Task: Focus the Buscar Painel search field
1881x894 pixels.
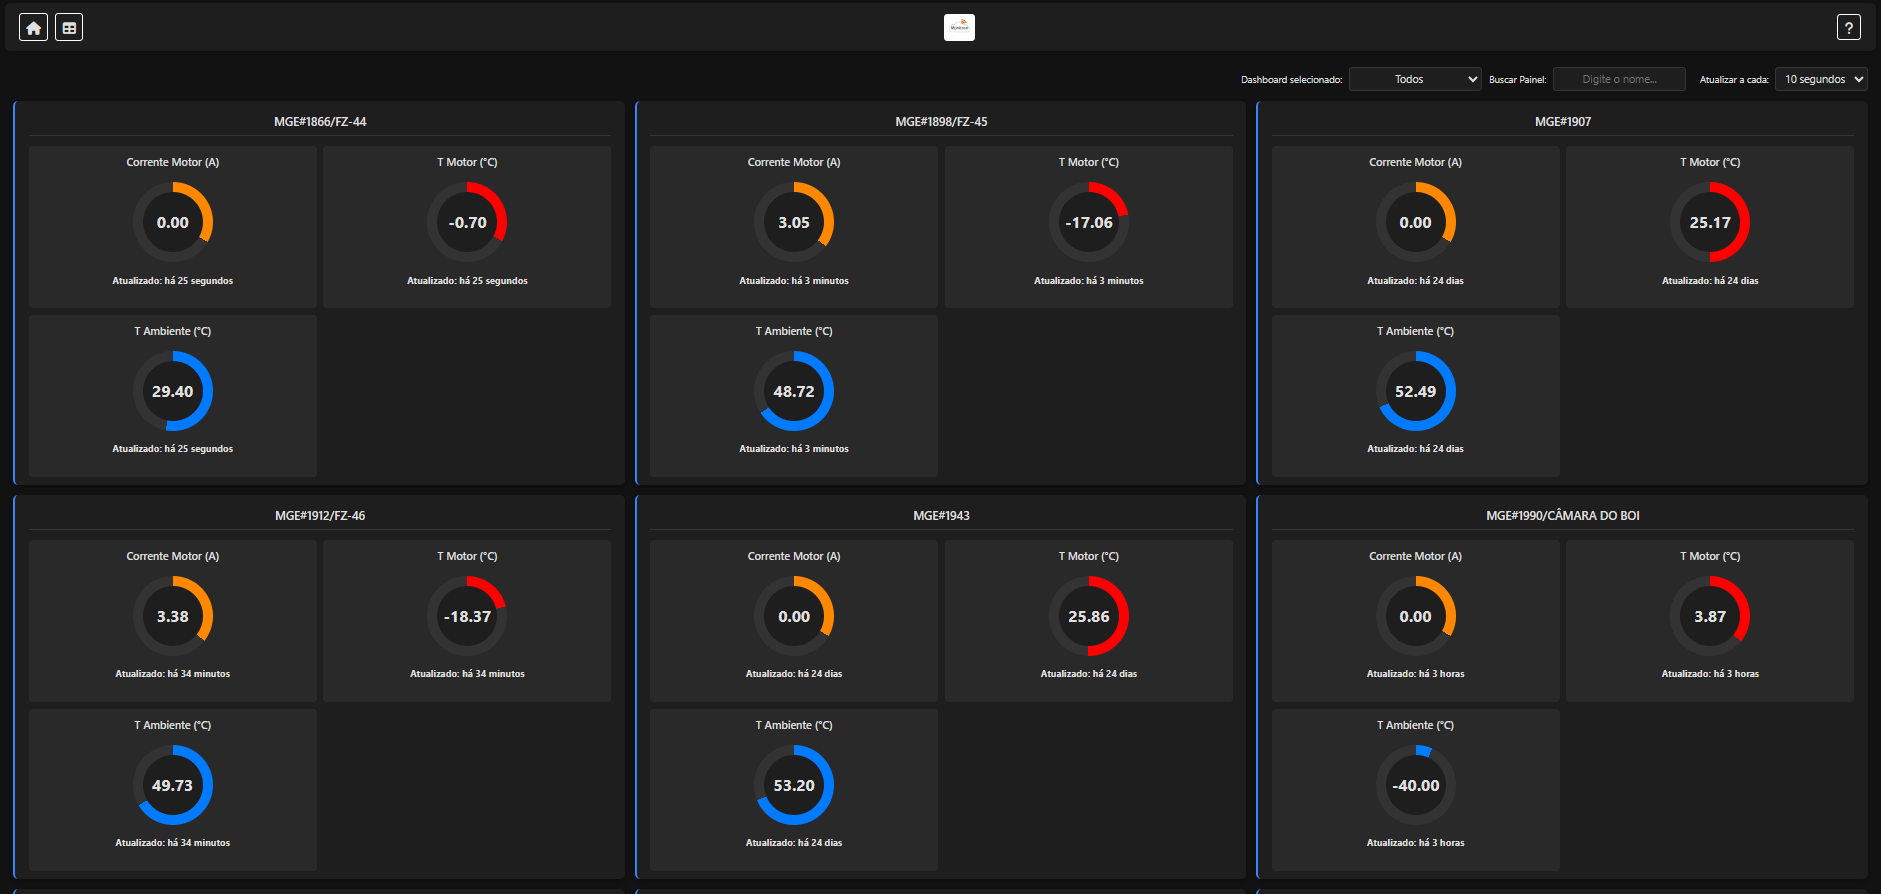Action: click(x=1619, y=79)
